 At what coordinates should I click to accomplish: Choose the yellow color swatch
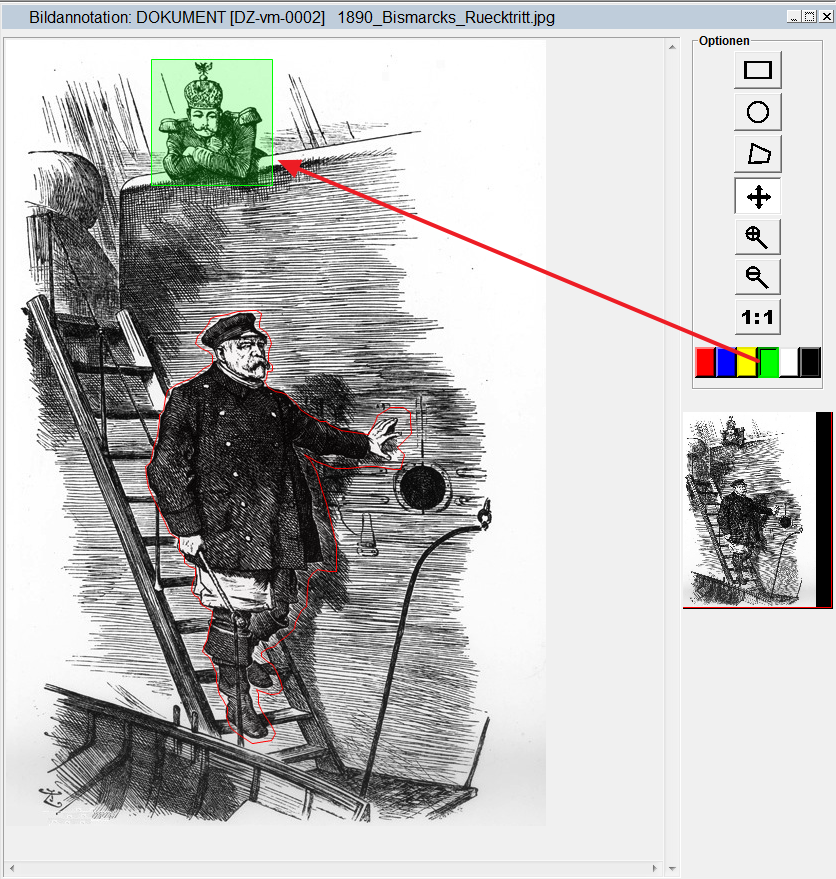pos(746,362)
